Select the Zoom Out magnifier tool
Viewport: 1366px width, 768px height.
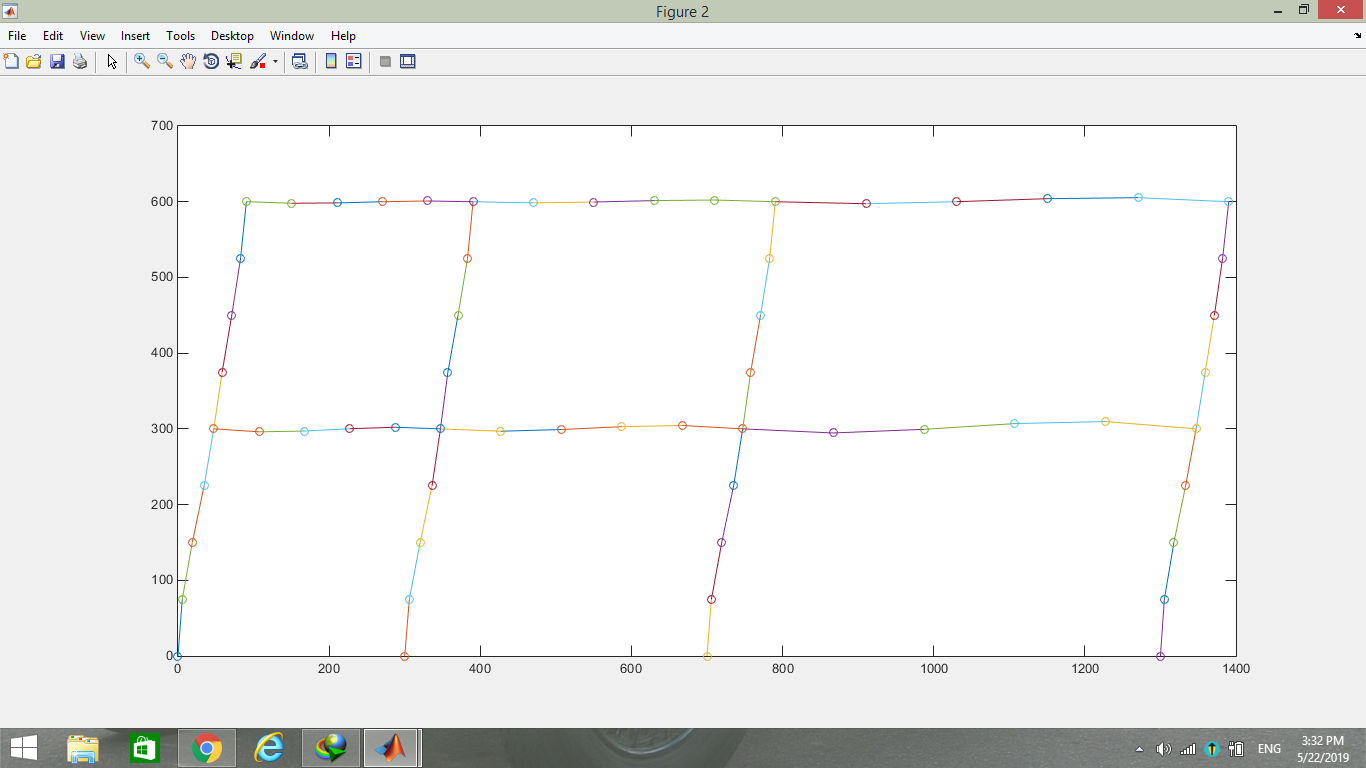165,61
